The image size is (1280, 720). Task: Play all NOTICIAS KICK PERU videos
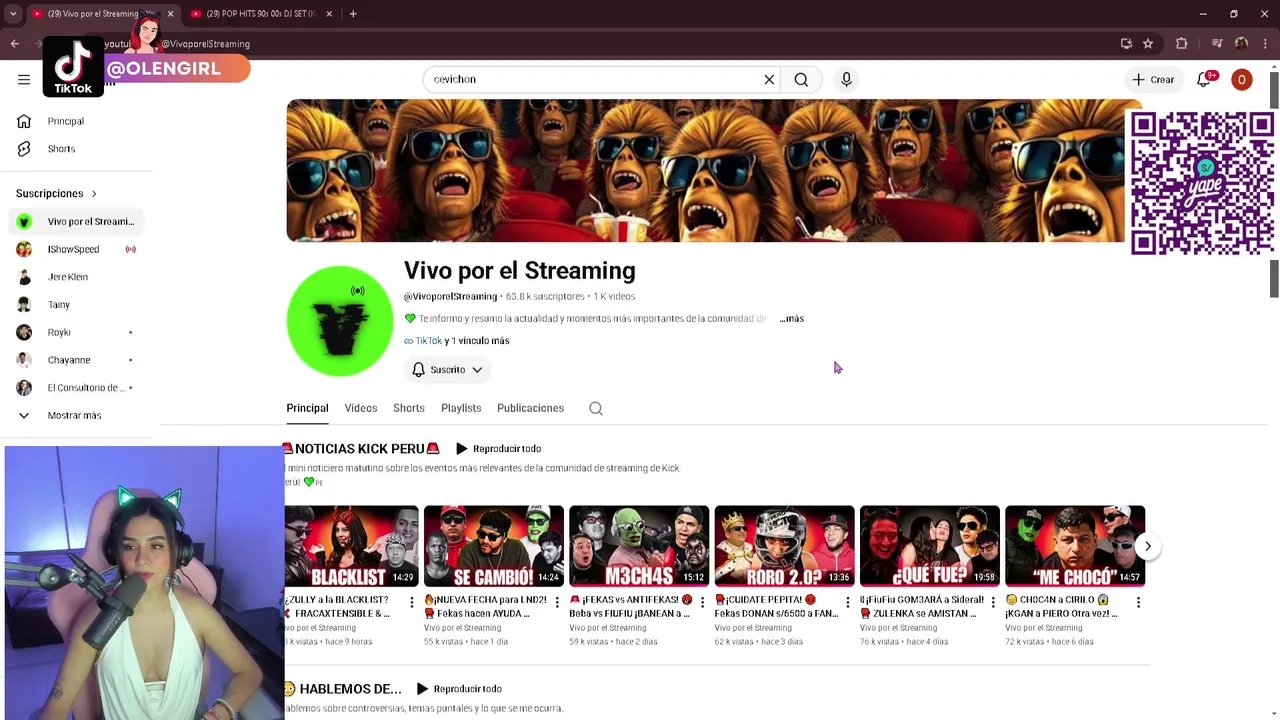click(x=499, y=449)
